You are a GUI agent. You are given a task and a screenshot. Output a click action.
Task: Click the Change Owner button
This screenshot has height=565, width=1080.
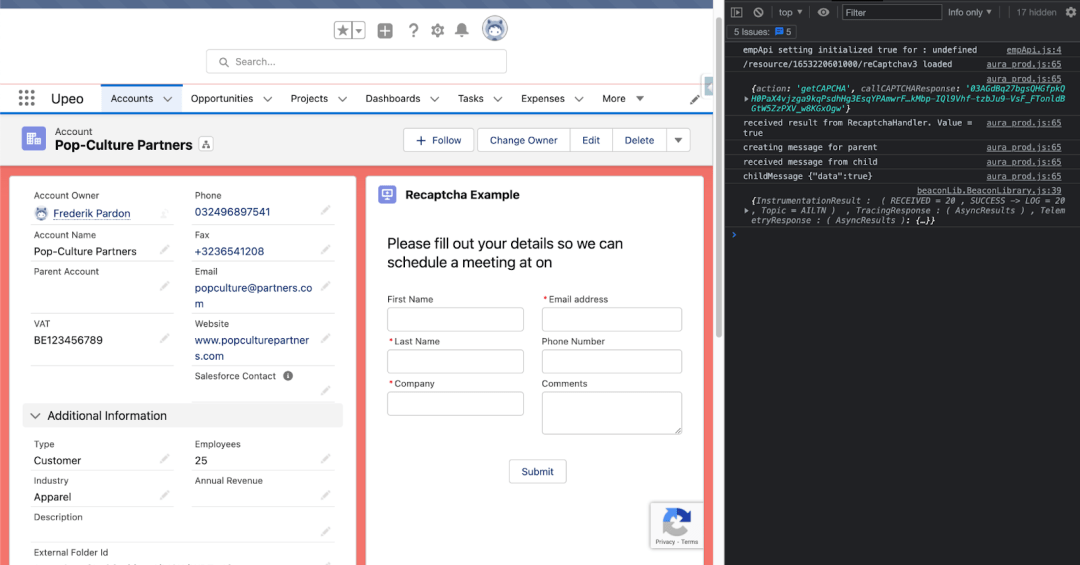coord(523,140)
